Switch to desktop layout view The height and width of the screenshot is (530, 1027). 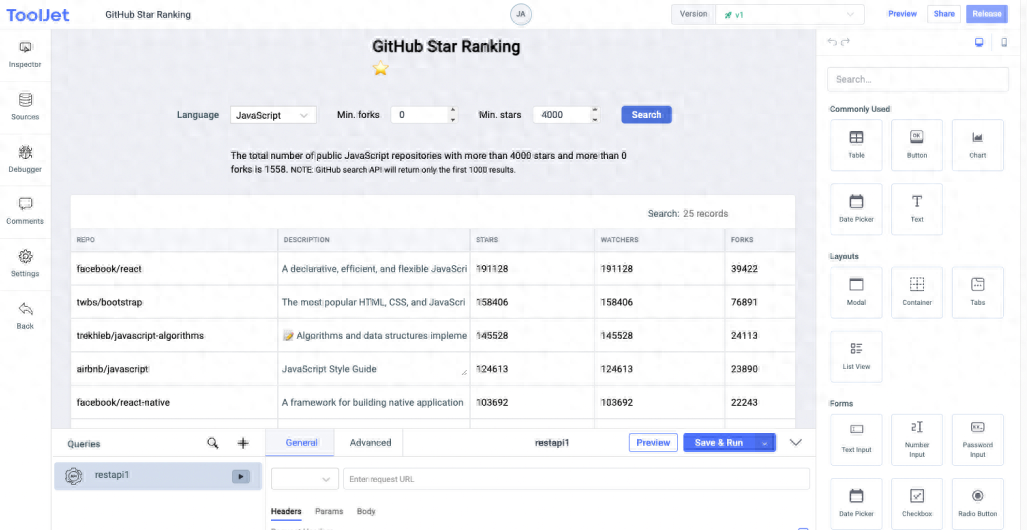(x=979, y=43)
